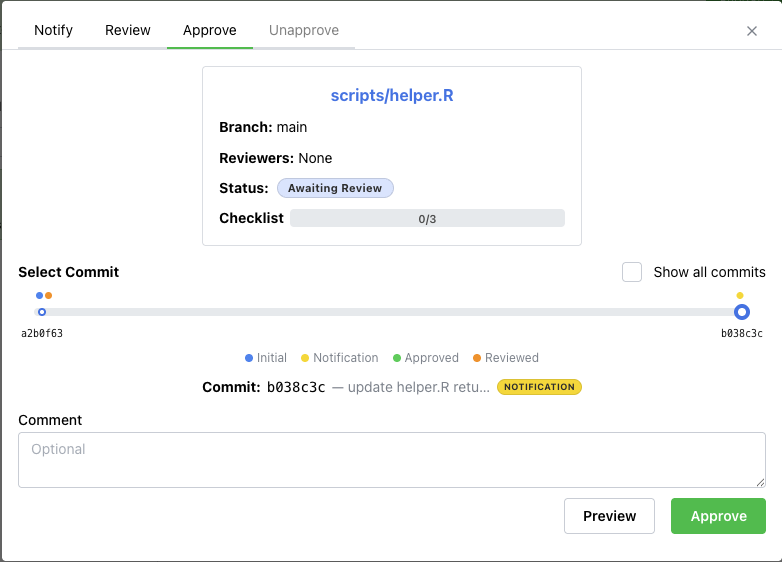The image size is (782, 562).
Task: Click the orange reviewed dot above a2b0f63
Action: pyautogui.click(x=48, y=295)
